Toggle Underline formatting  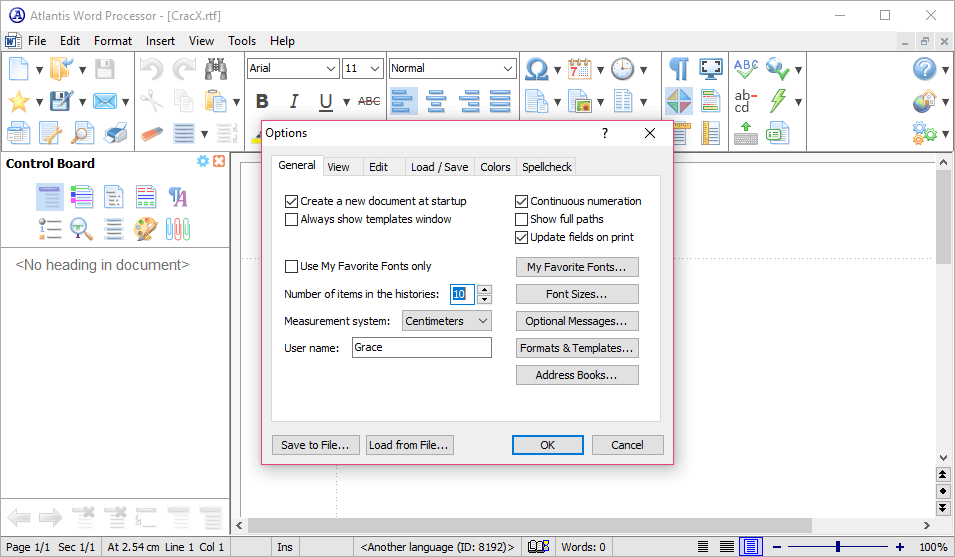[x=326, y=101]
